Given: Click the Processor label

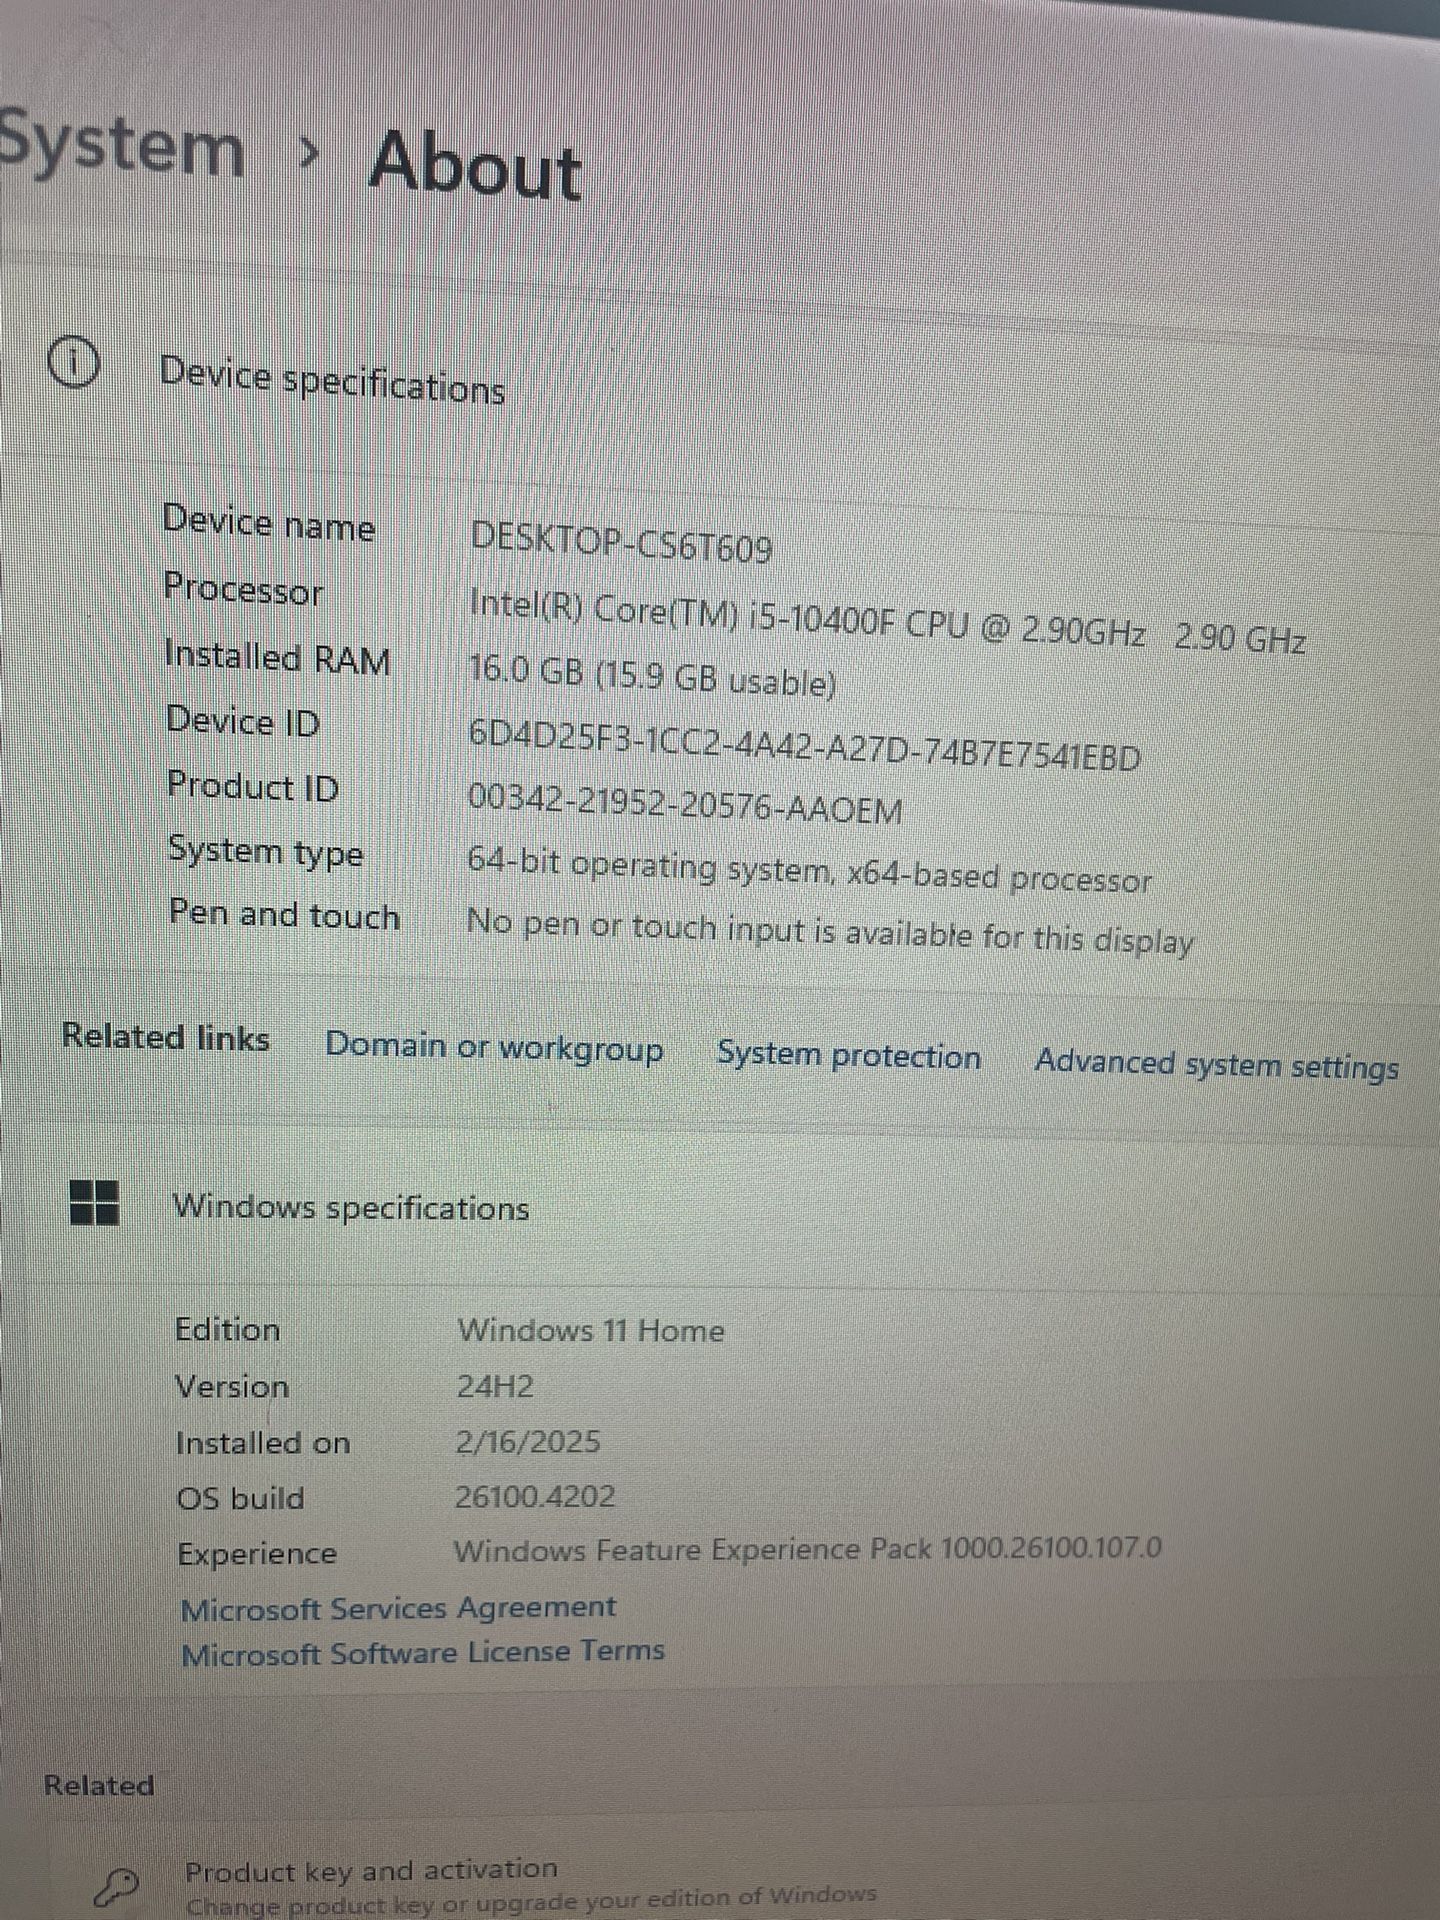Looking at the screenshot, I should (244, 589).
